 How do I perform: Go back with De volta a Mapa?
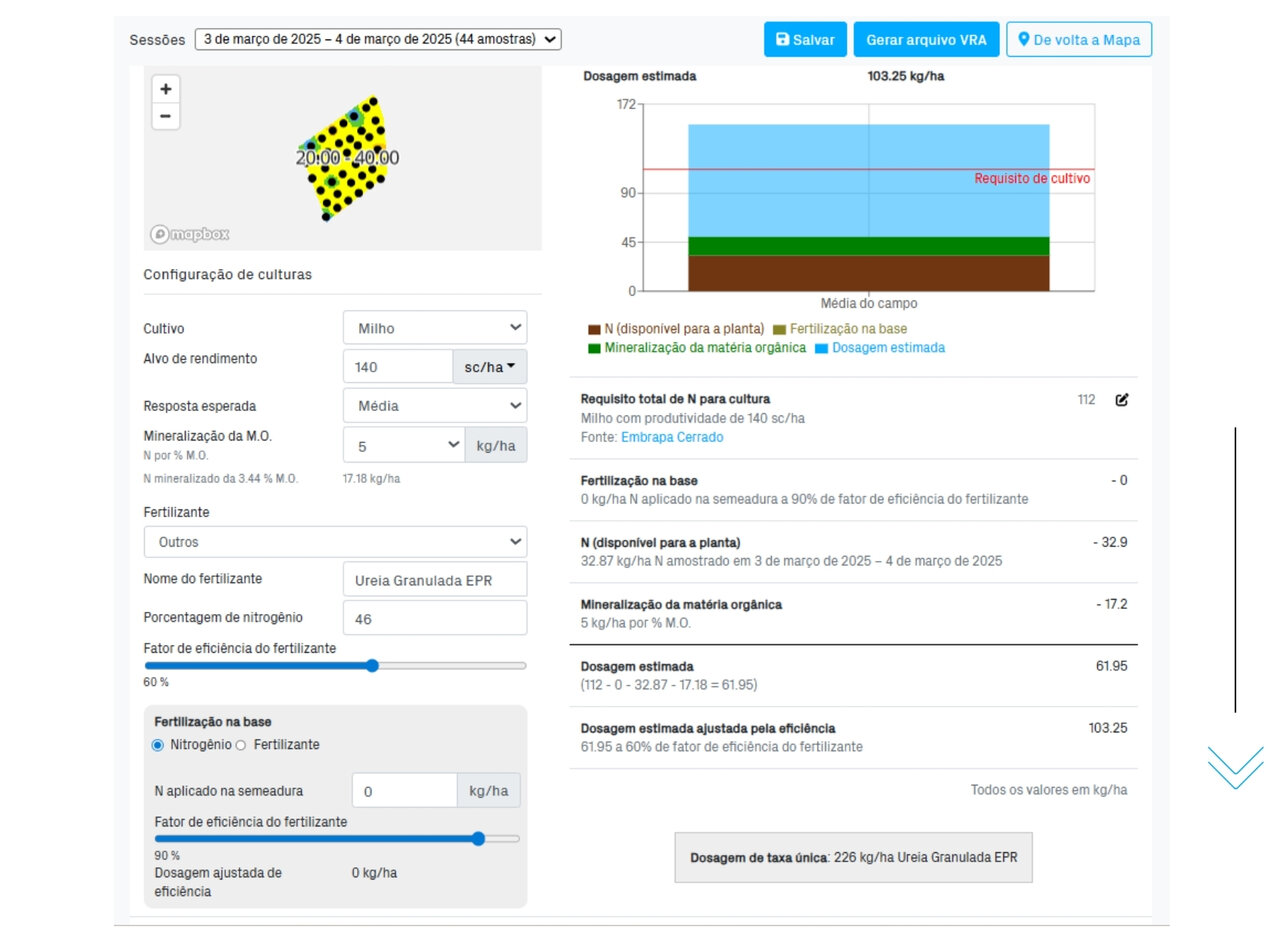[x=1079, y=40]
